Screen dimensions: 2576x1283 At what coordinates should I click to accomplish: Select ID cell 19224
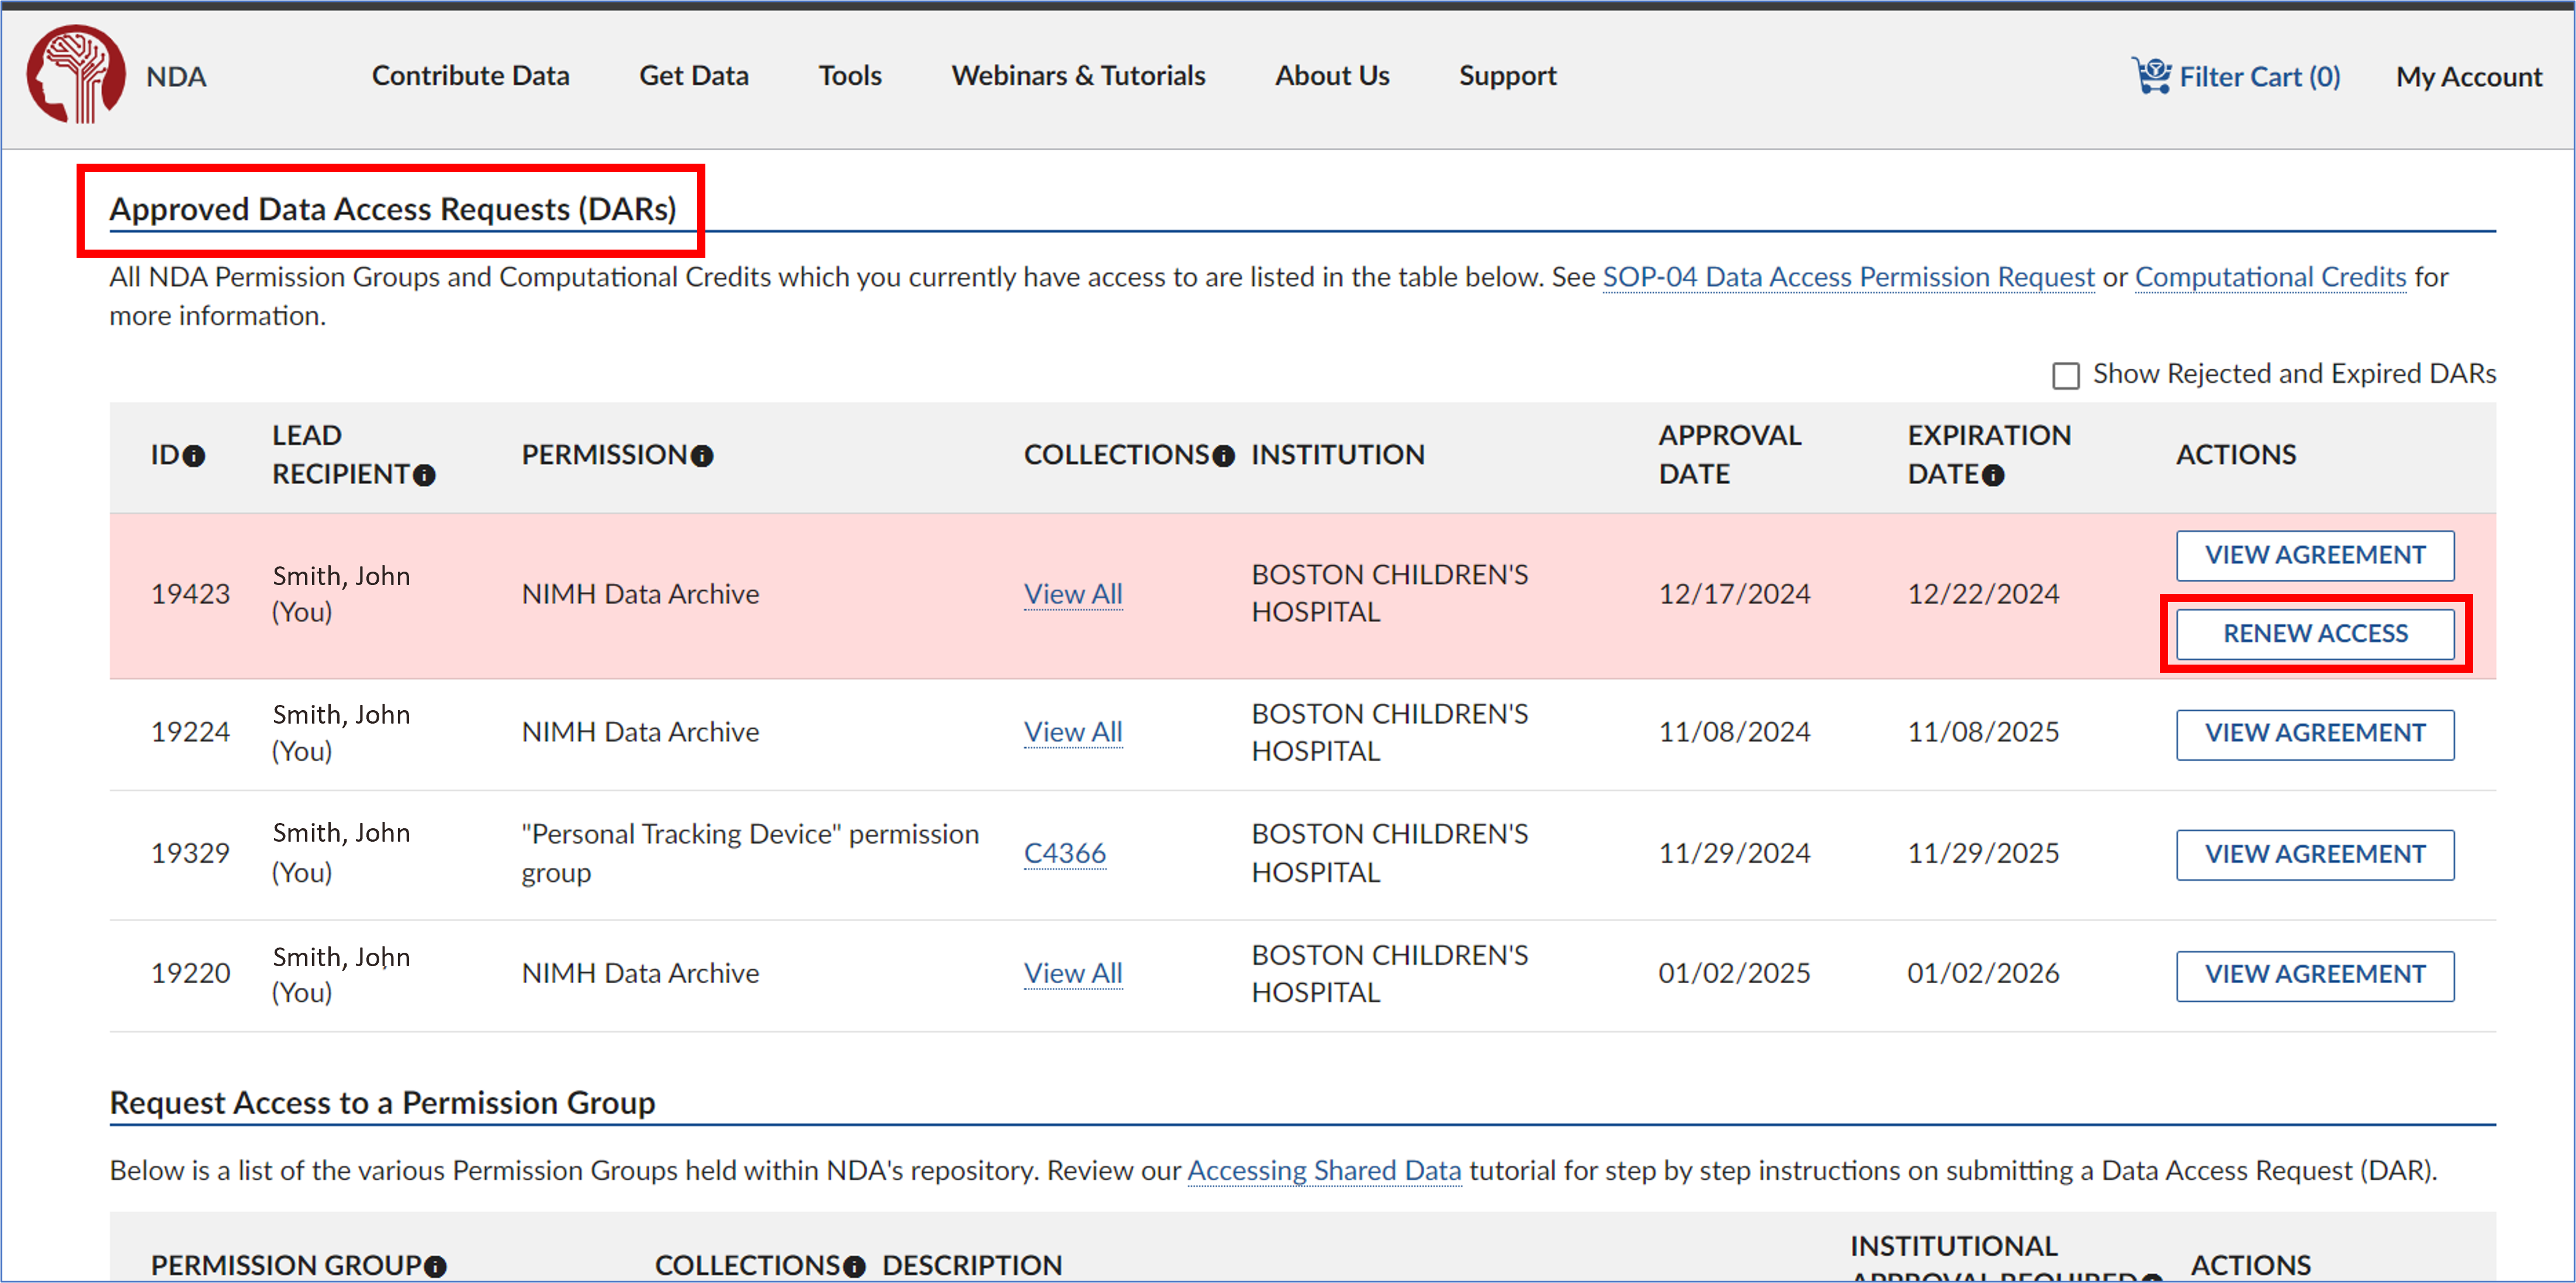tap(190, 732)
